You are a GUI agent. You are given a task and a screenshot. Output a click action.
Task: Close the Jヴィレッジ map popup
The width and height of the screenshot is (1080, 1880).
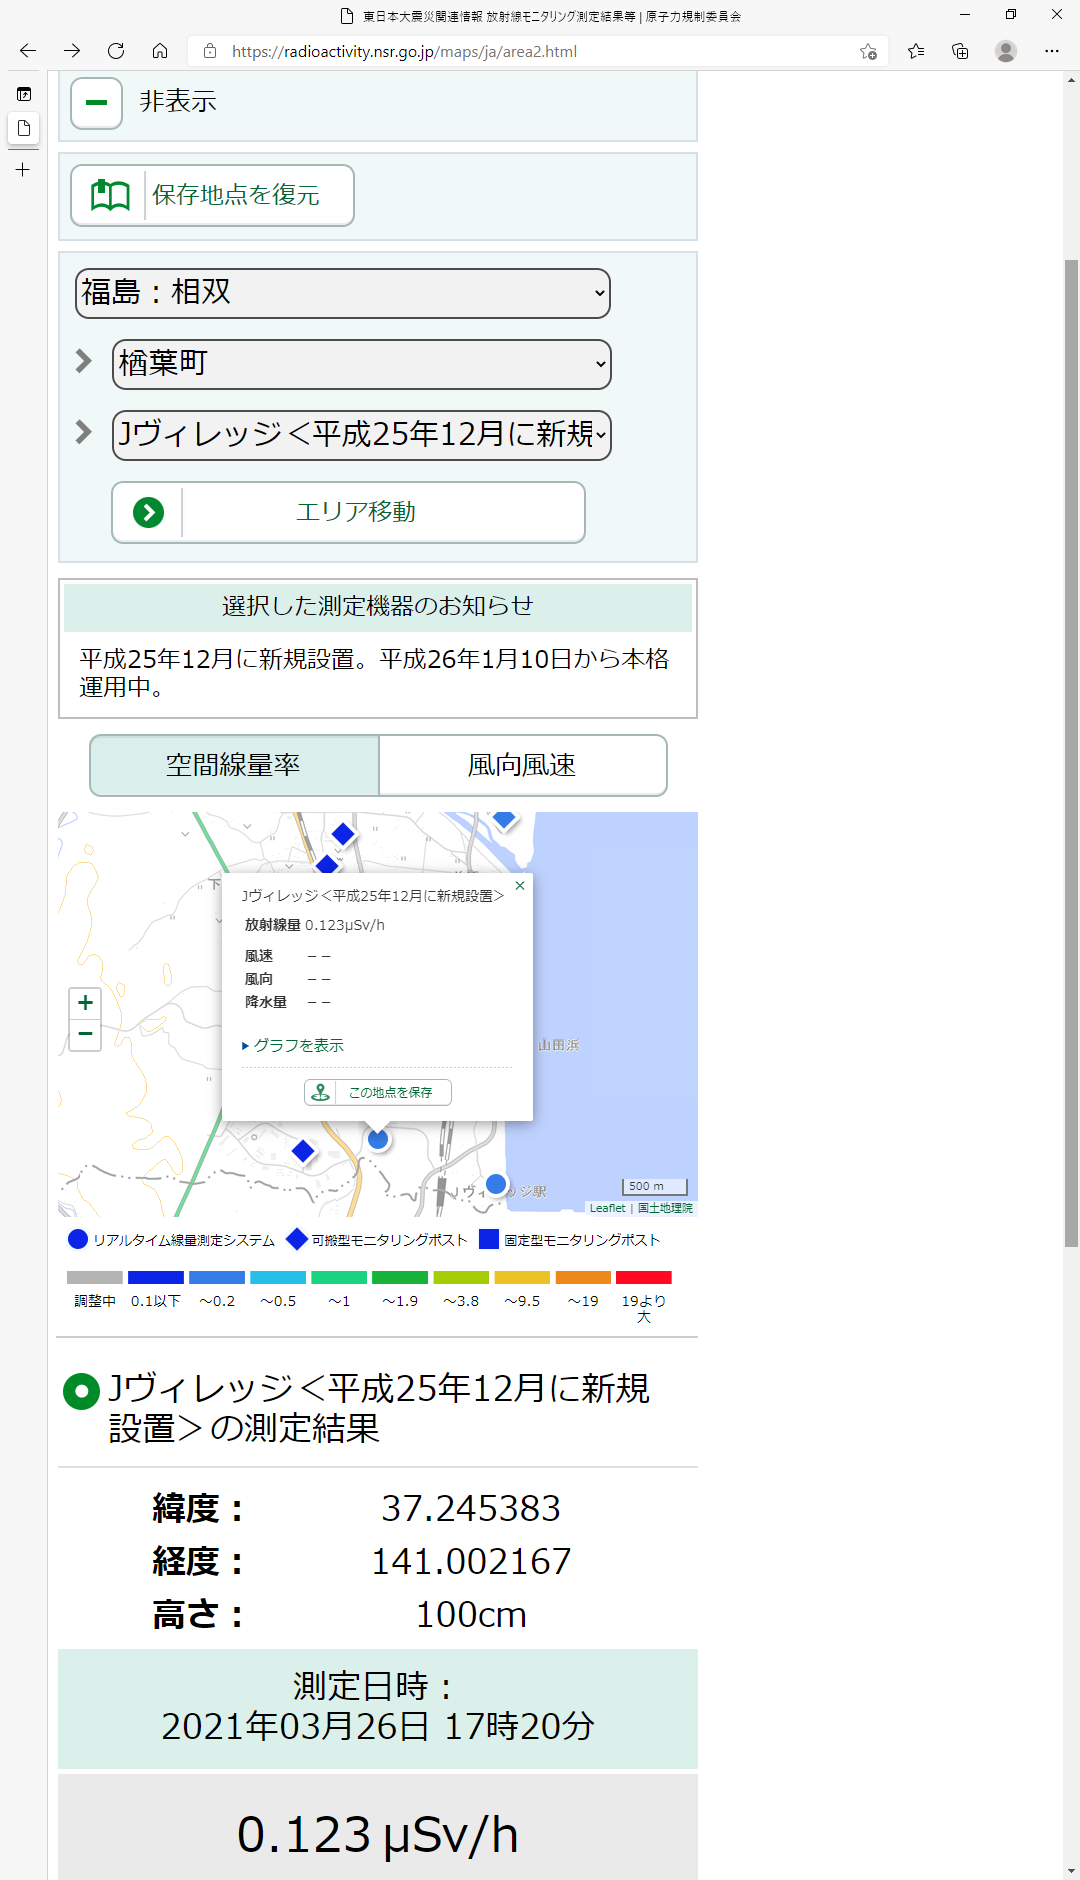pos(520,886)
